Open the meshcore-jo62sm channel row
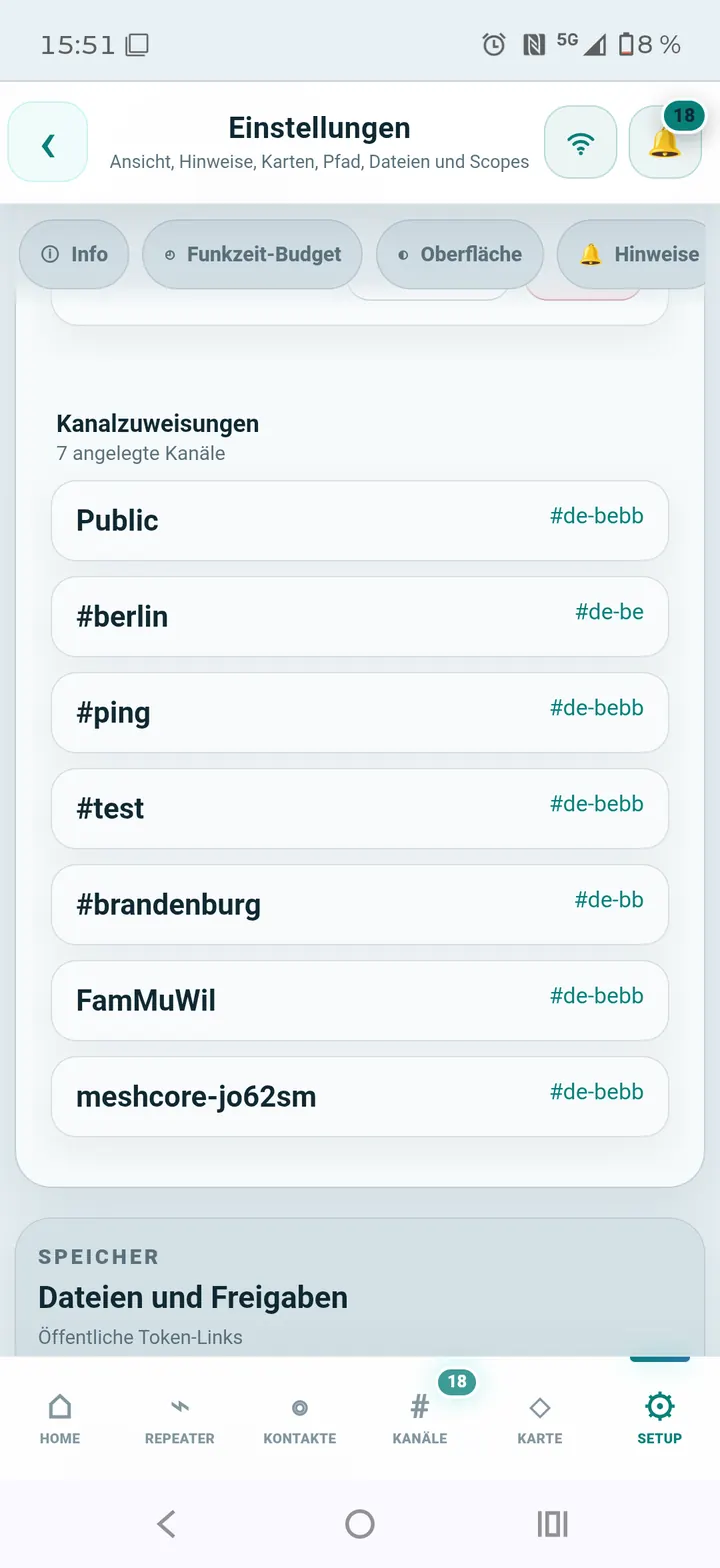 point(360,1097)
